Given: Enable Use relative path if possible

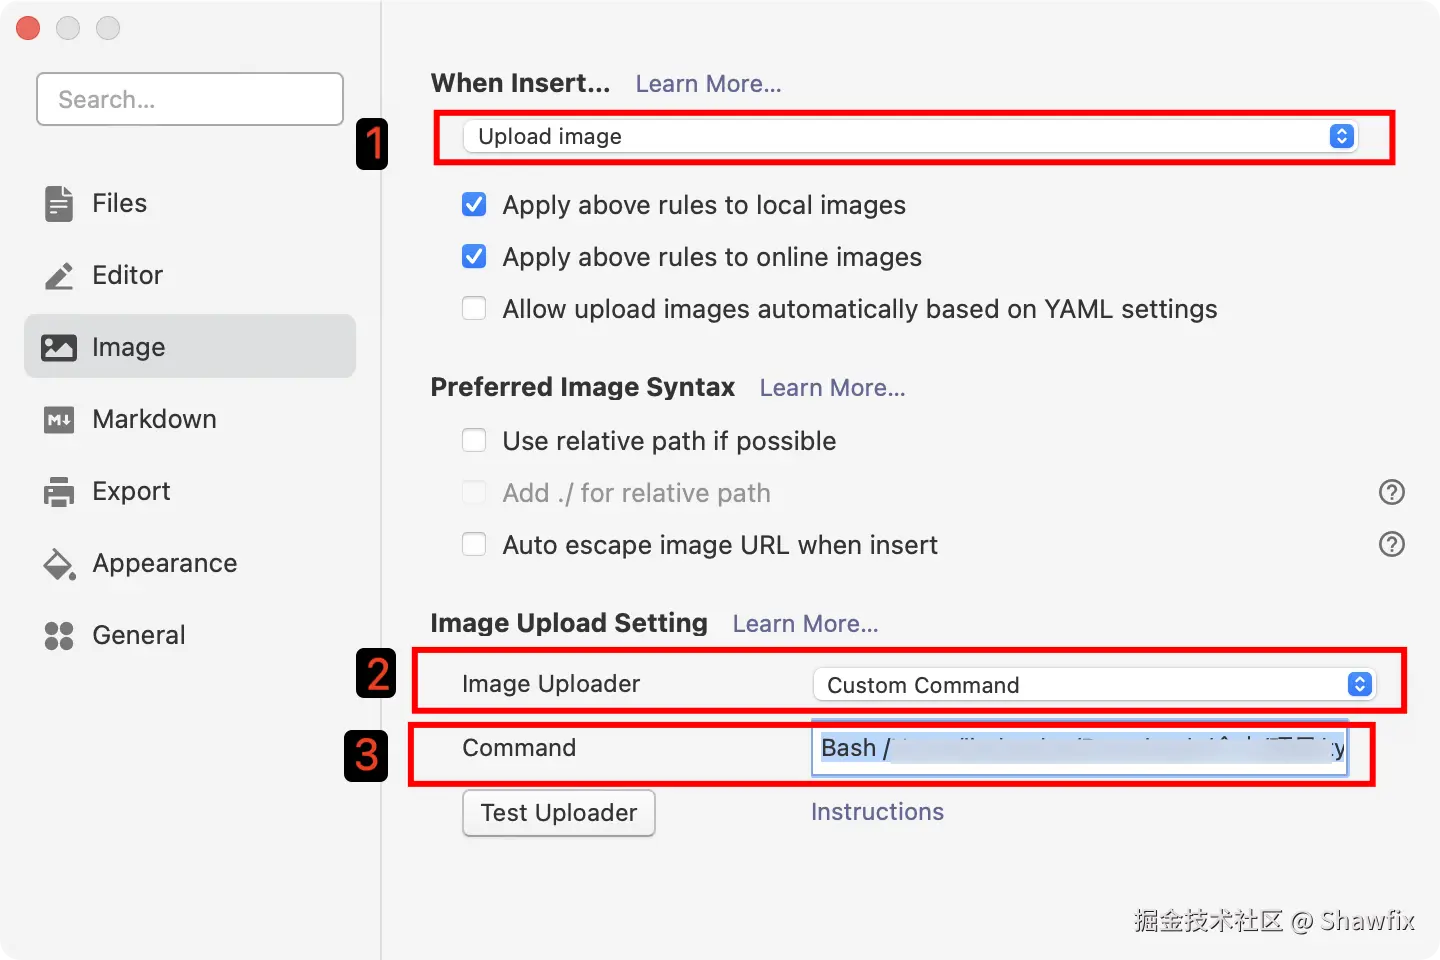Looking at the screenshot, I should (x=474, y=441).
